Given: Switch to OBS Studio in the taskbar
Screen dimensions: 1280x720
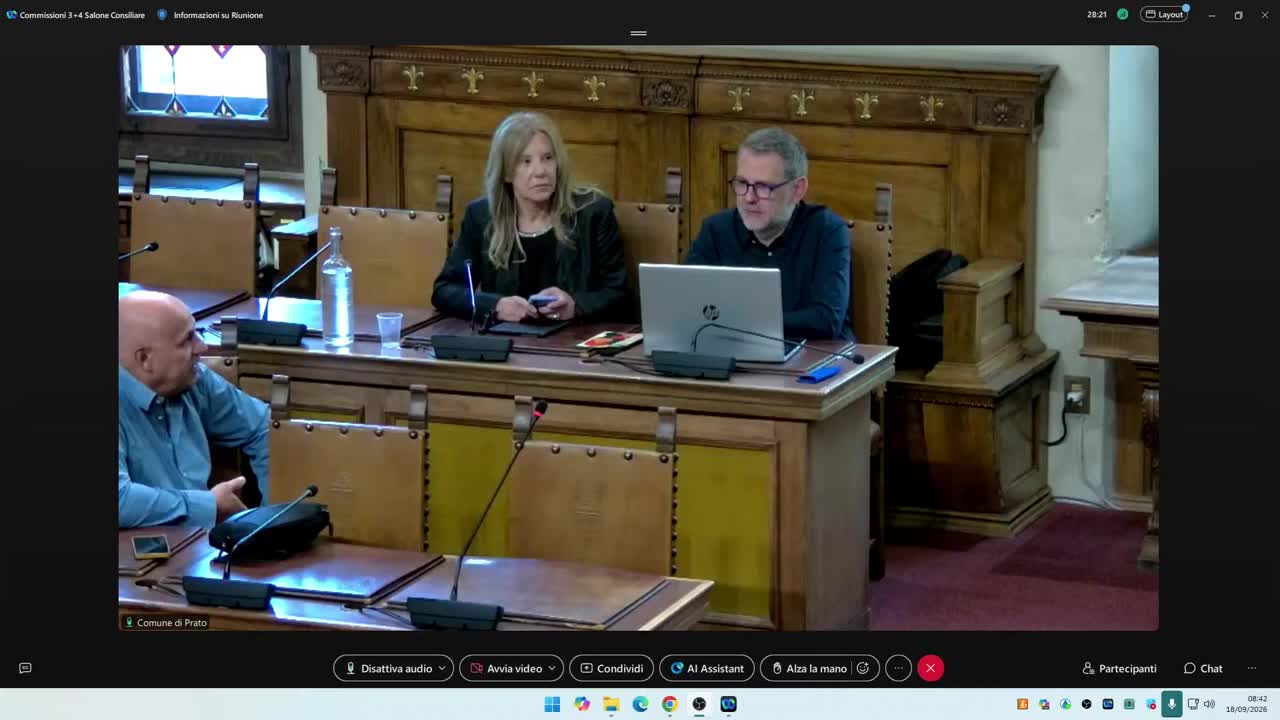Looking at the screenshot, I should 699,704.
